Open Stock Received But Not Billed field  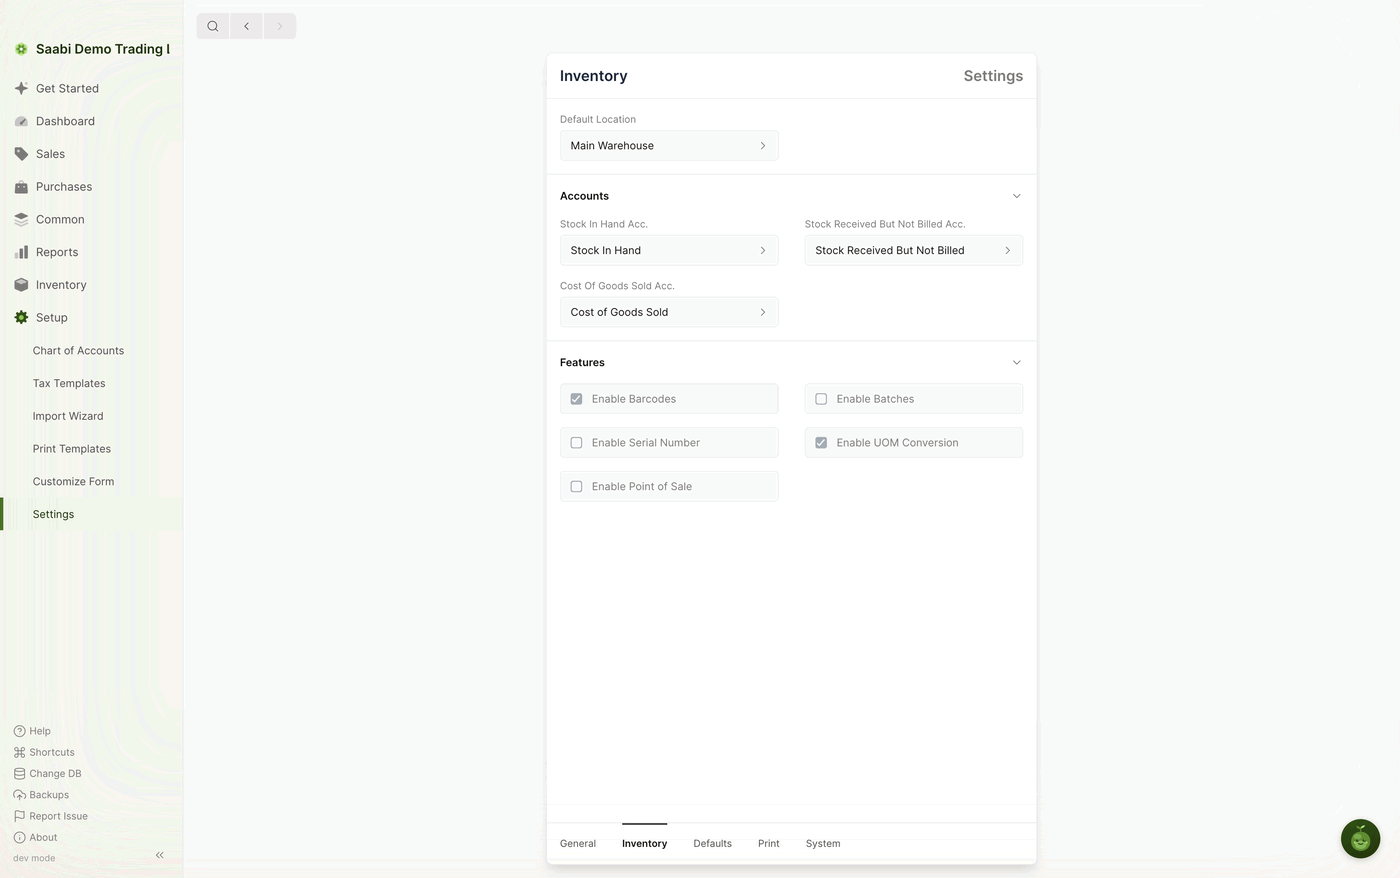pyautogui.click(x=914, y=250)
